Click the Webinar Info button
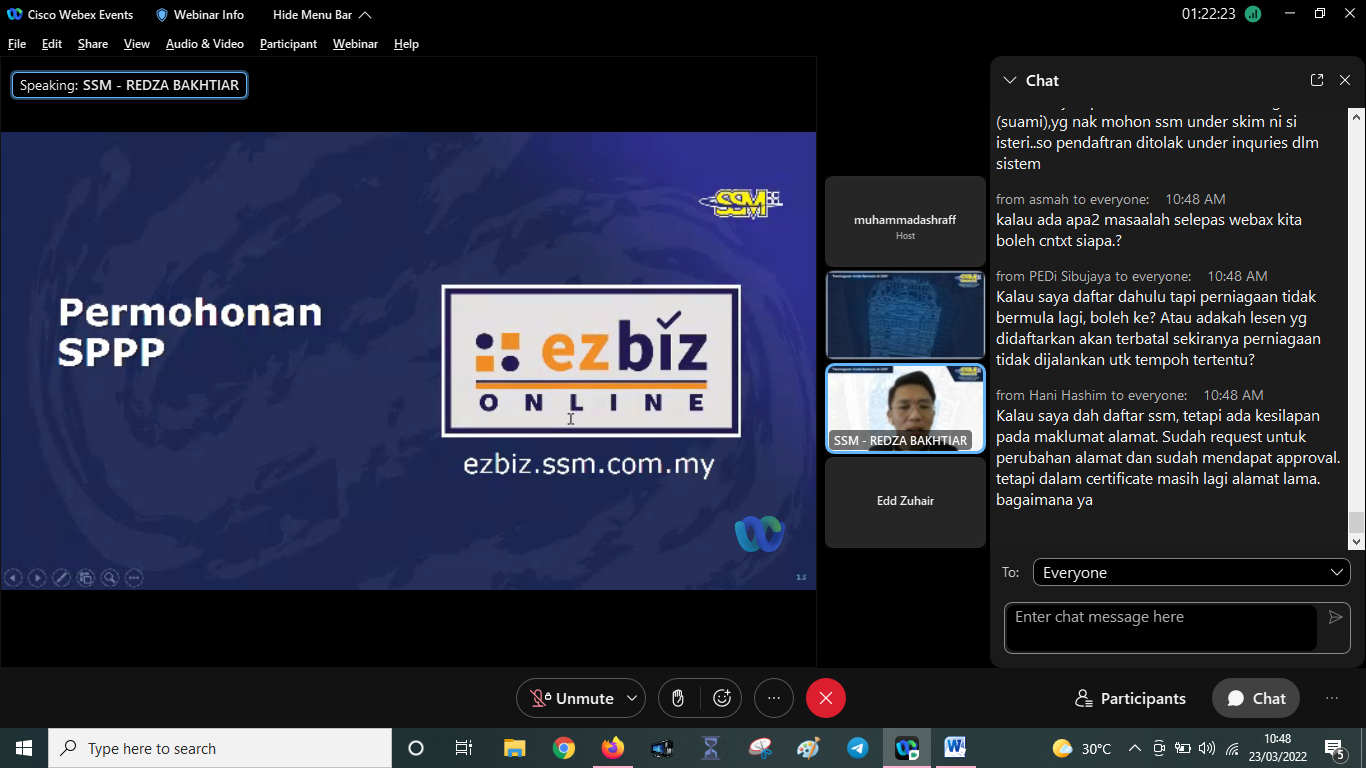The width and height of the screenshot is (1366, 768). [199, 15]
